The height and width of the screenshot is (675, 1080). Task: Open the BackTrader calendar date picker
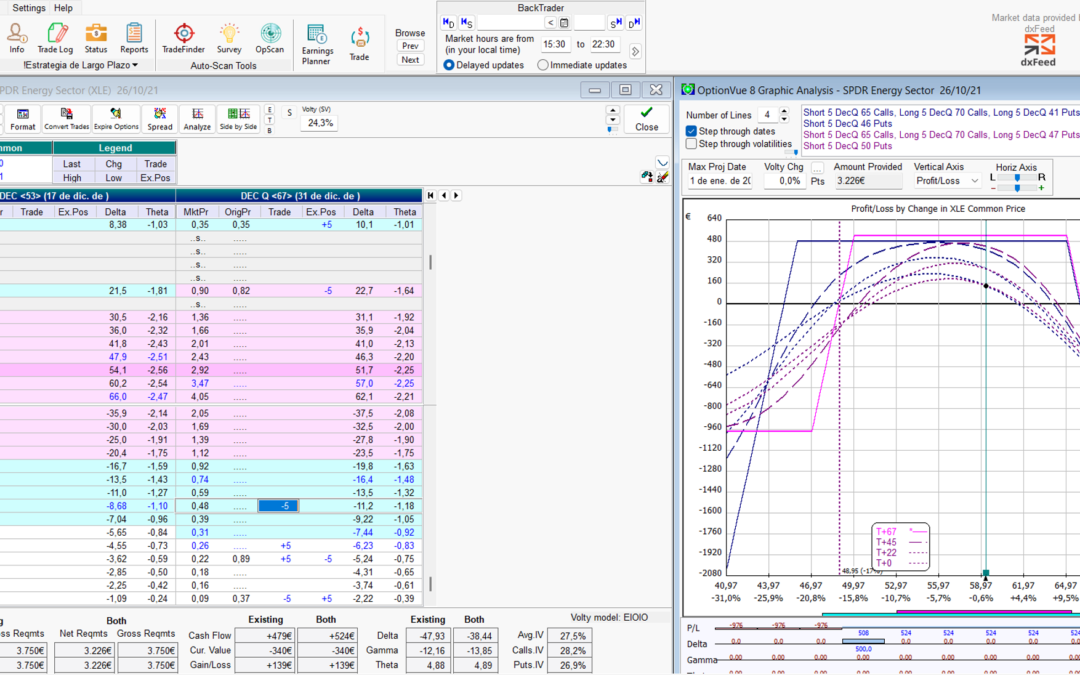coord(564,23)
